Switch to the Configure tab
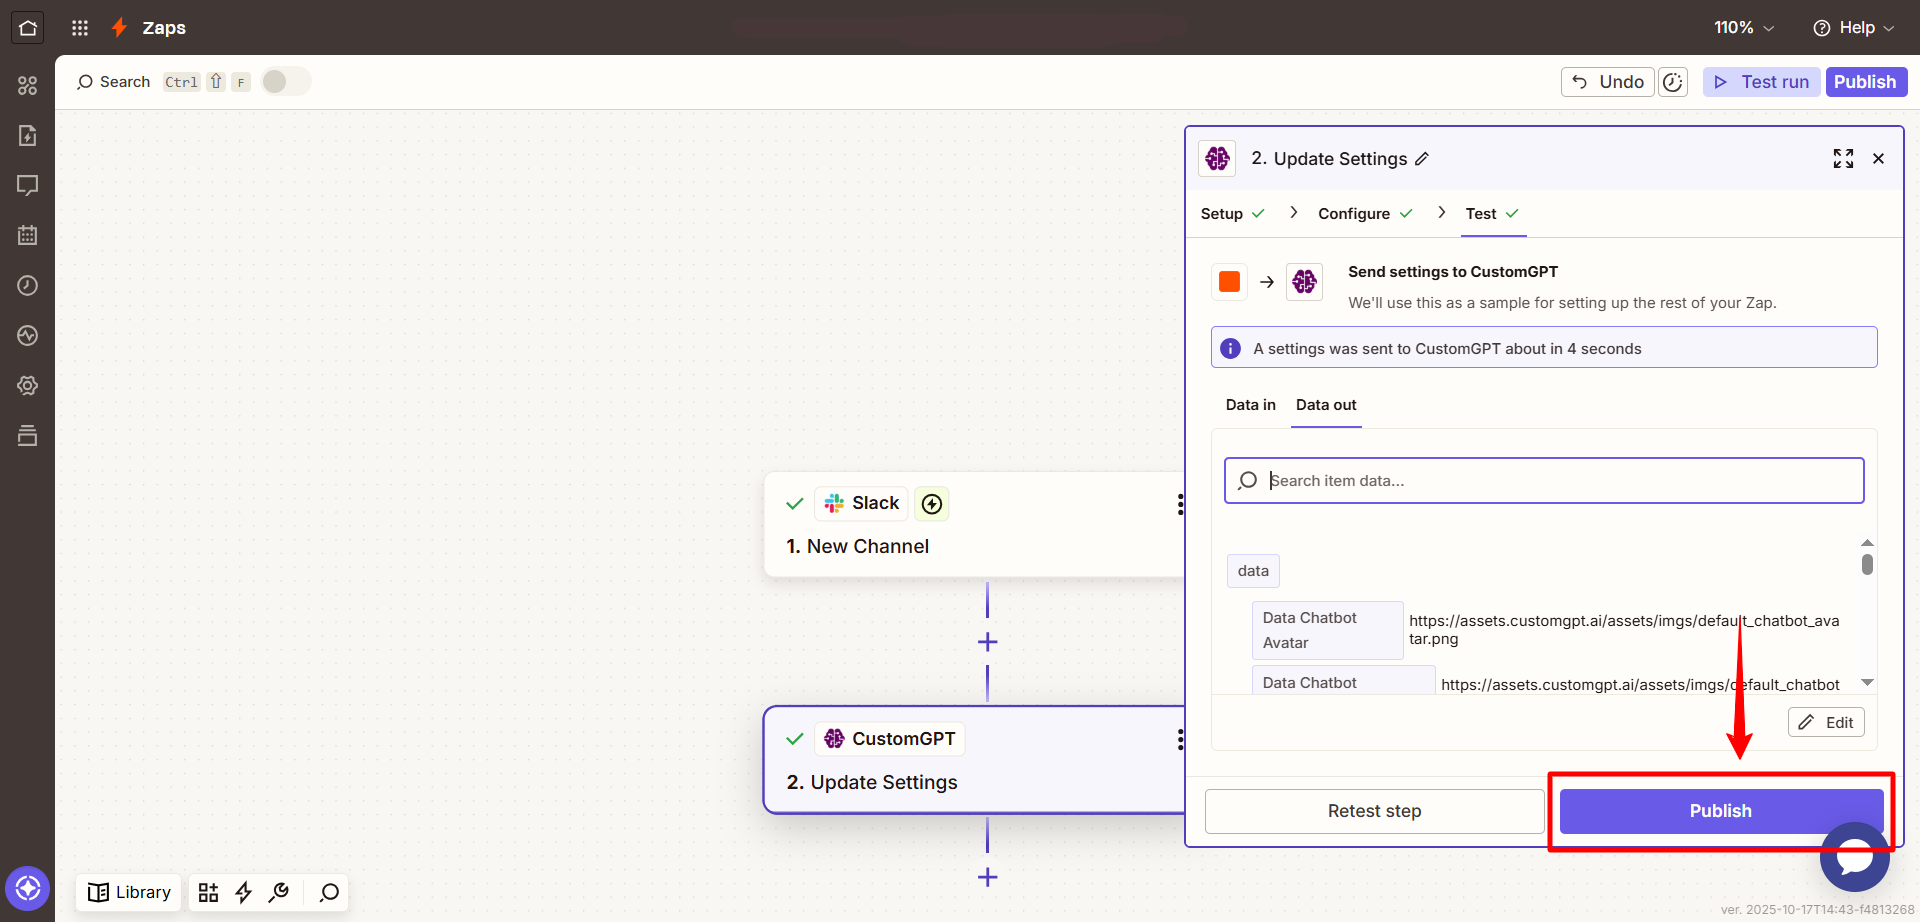 pos(1365,214)
